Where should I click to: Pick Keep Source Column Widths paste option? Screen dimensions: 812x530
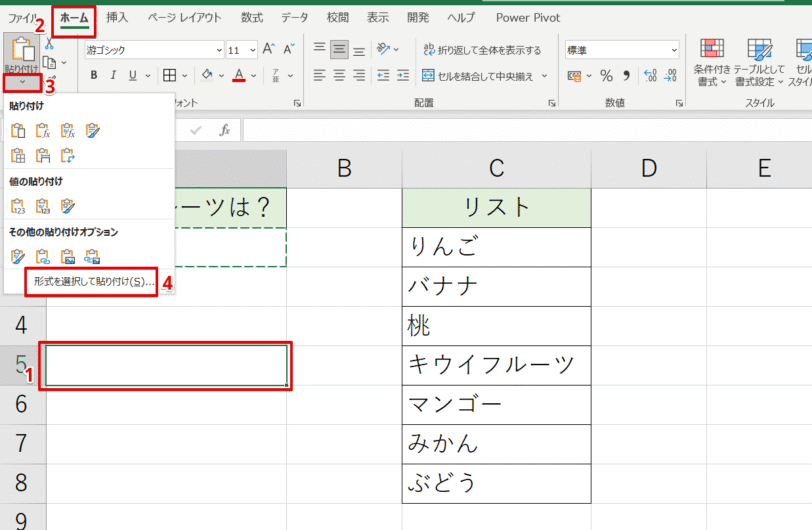[43, 155]
